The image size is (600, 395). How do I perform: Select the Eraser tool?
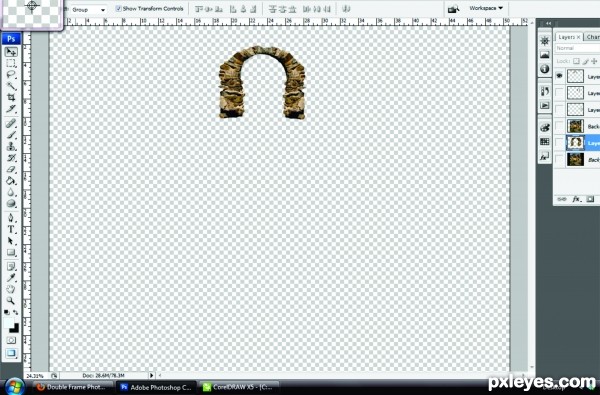click(11, 169)
